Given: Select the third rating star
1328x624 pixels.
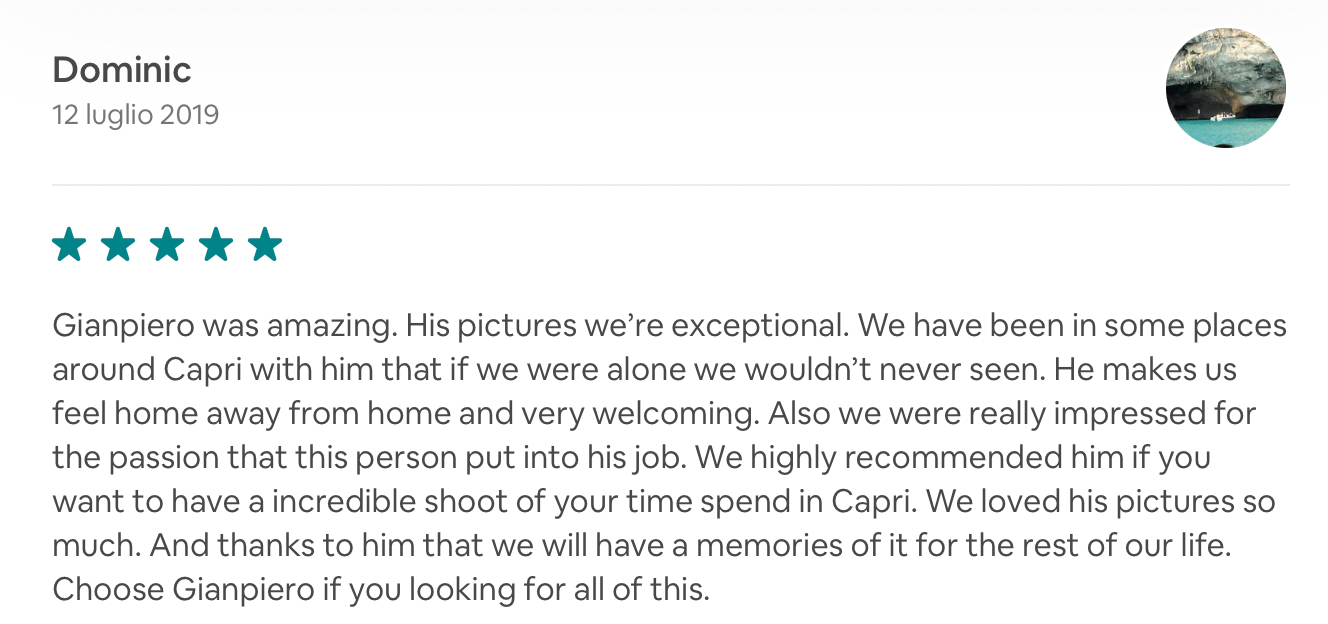Looking at the screenshot, I should (167, 244).
